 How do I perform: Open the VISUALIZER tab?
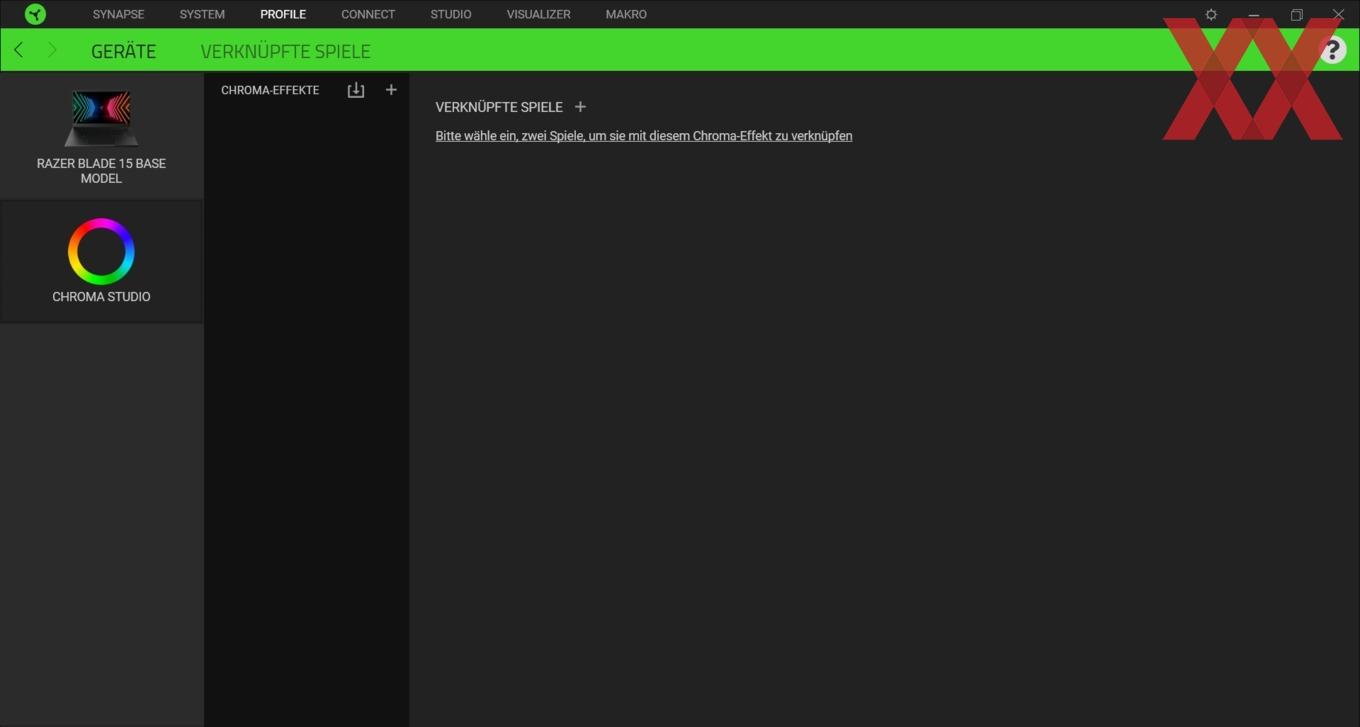point(539,14)
